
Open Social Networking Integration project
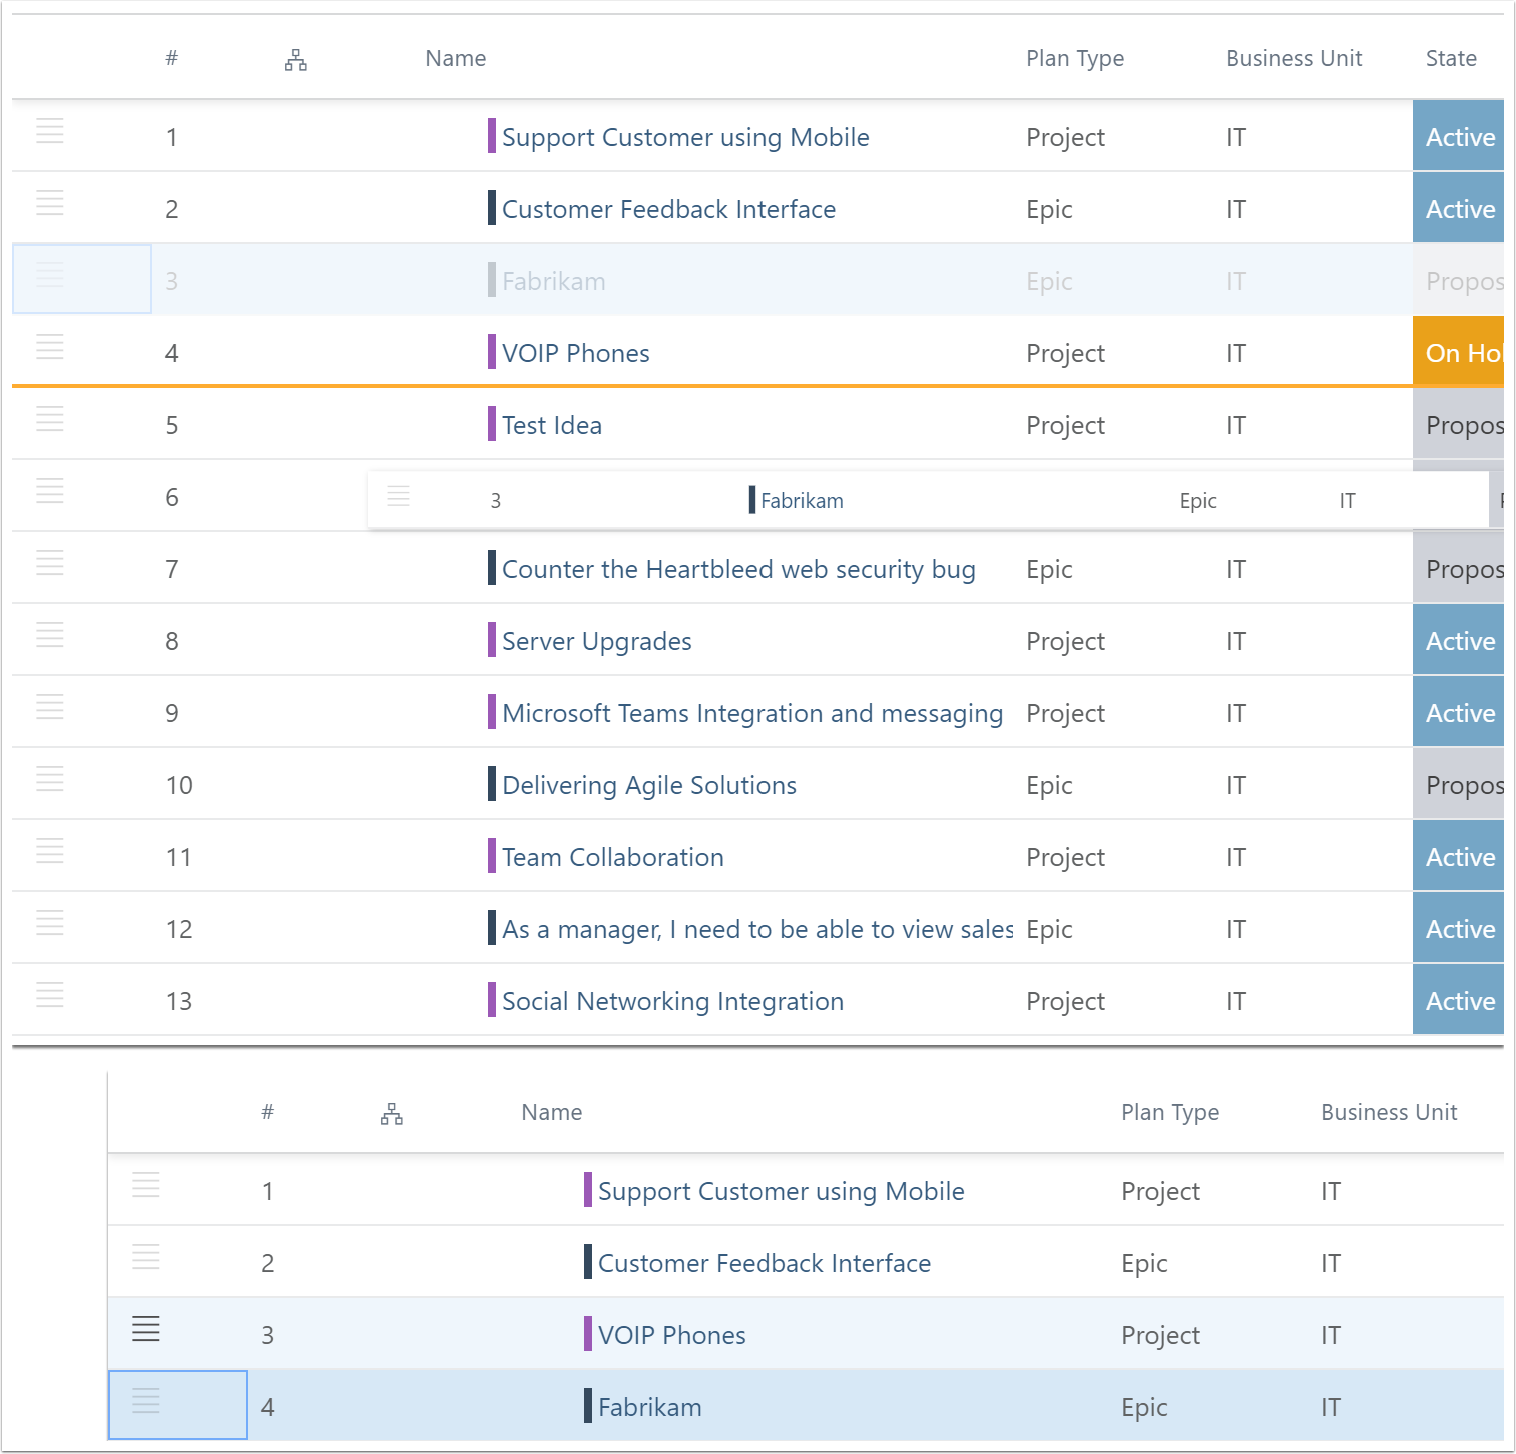[673, 1001]
